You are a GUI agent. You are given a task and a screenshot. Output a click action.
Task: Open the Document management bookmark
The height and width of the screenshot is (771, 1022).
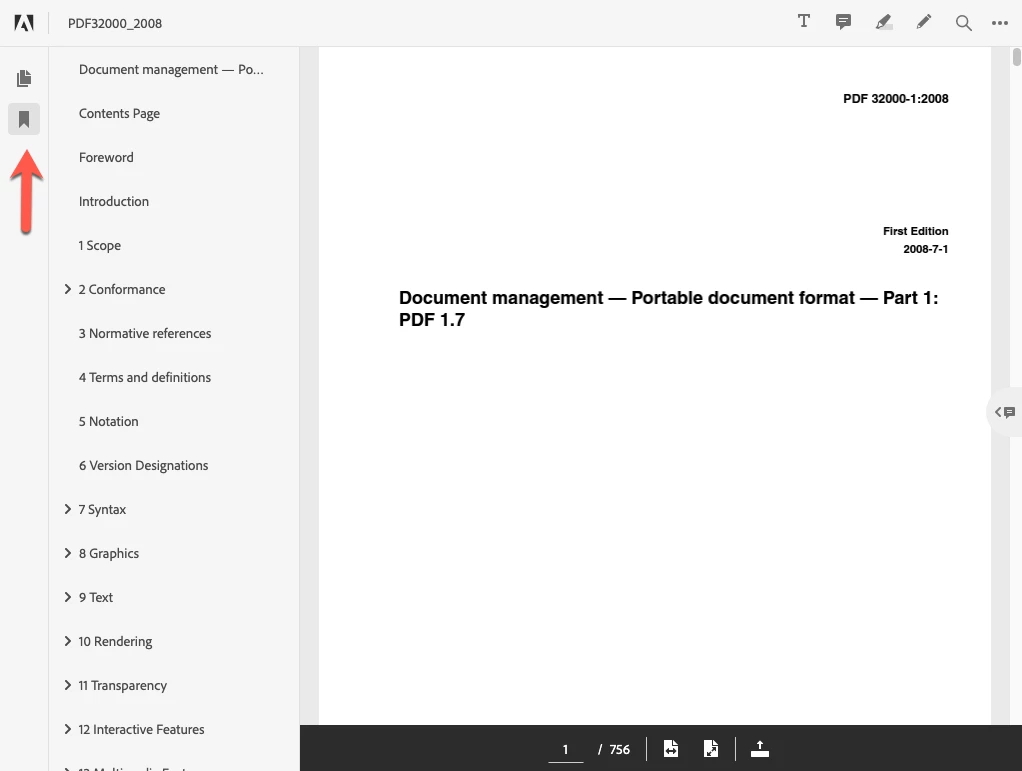[x=171, y=69]
